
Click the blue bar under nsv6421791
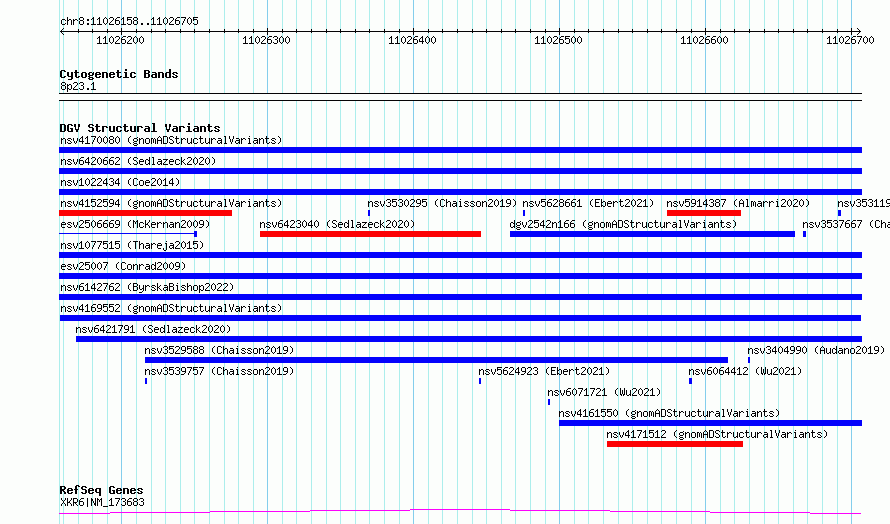pos(469,339)
